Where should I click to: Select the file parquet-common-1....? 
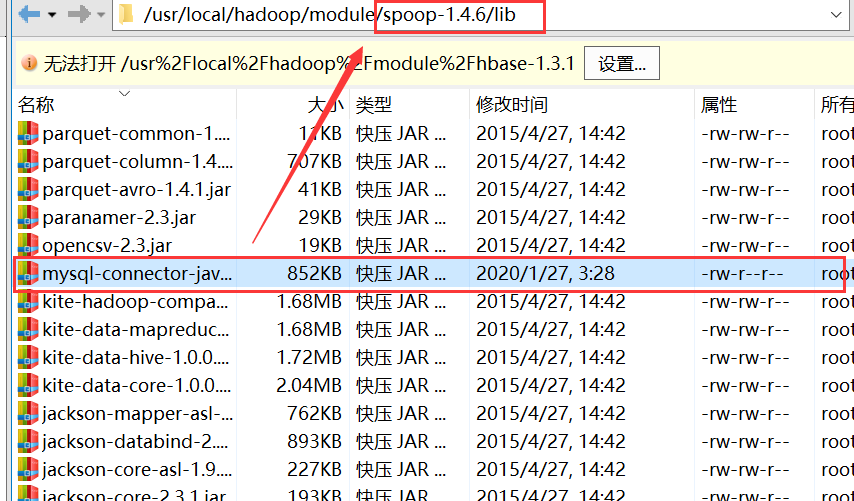point(136,133)
